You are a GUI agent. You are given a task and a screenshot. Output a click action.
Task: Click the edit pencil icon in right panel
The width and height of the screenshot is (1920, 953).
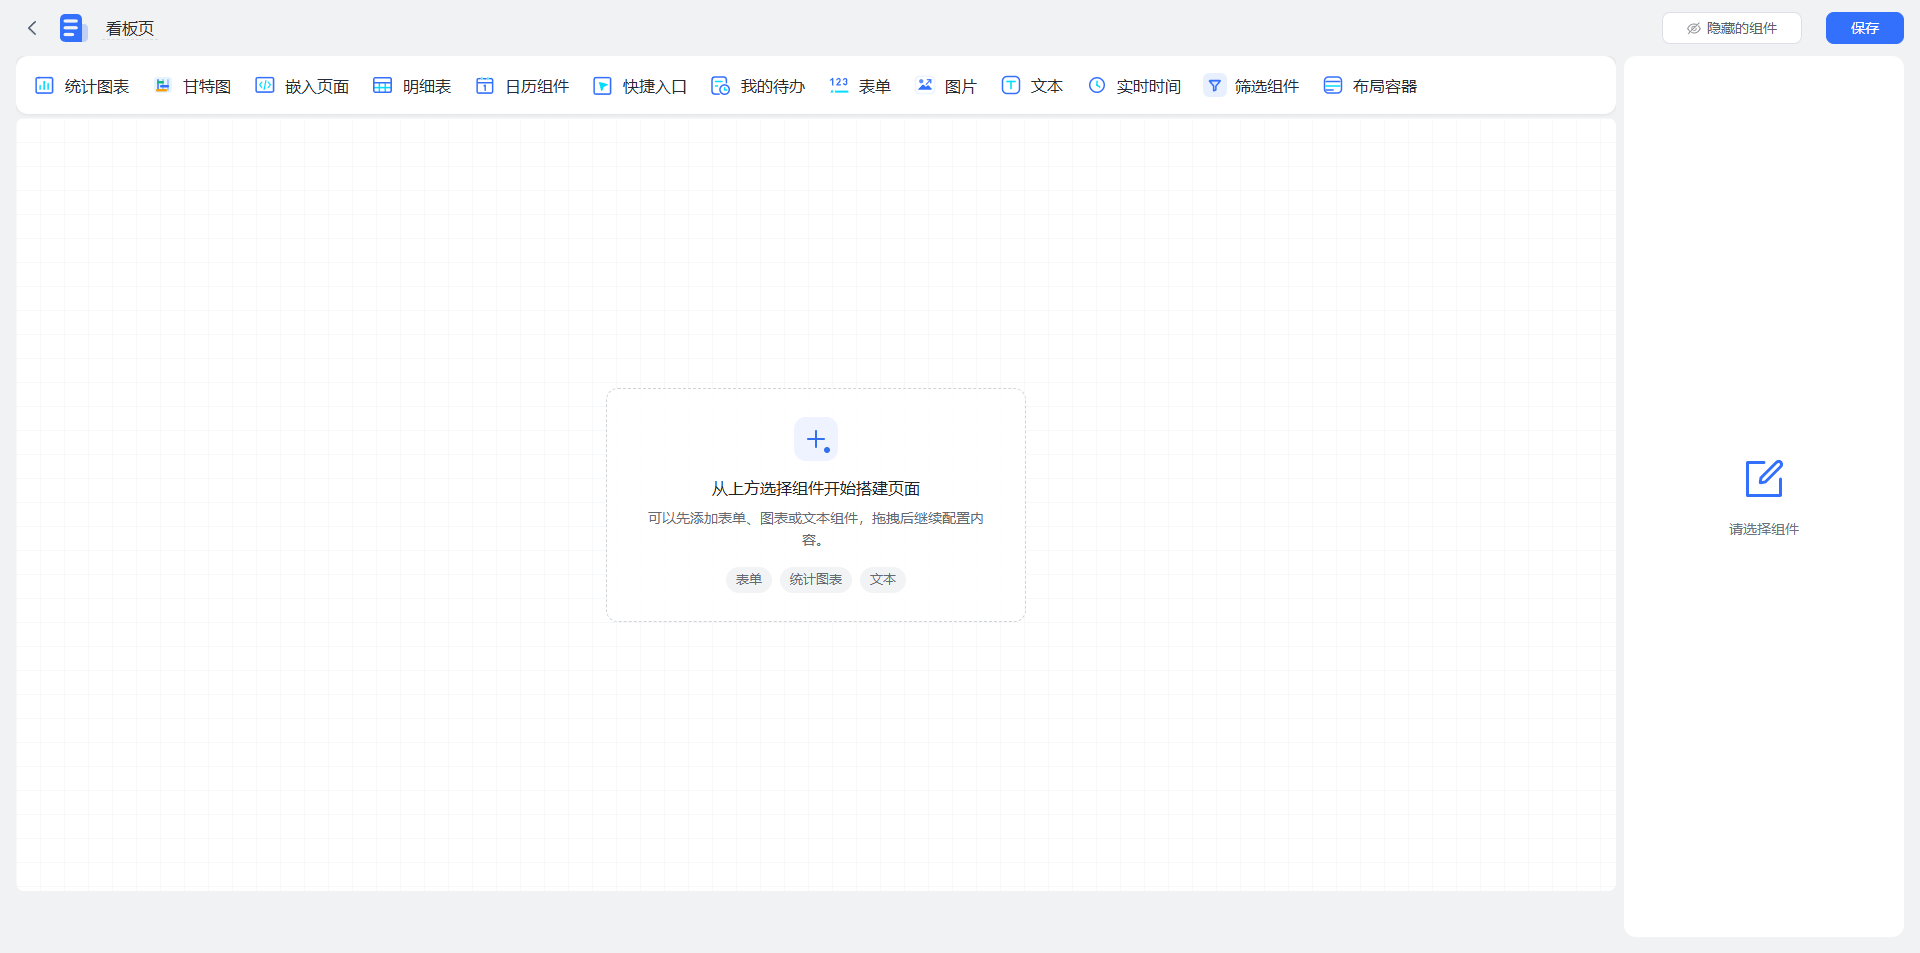1764,479
